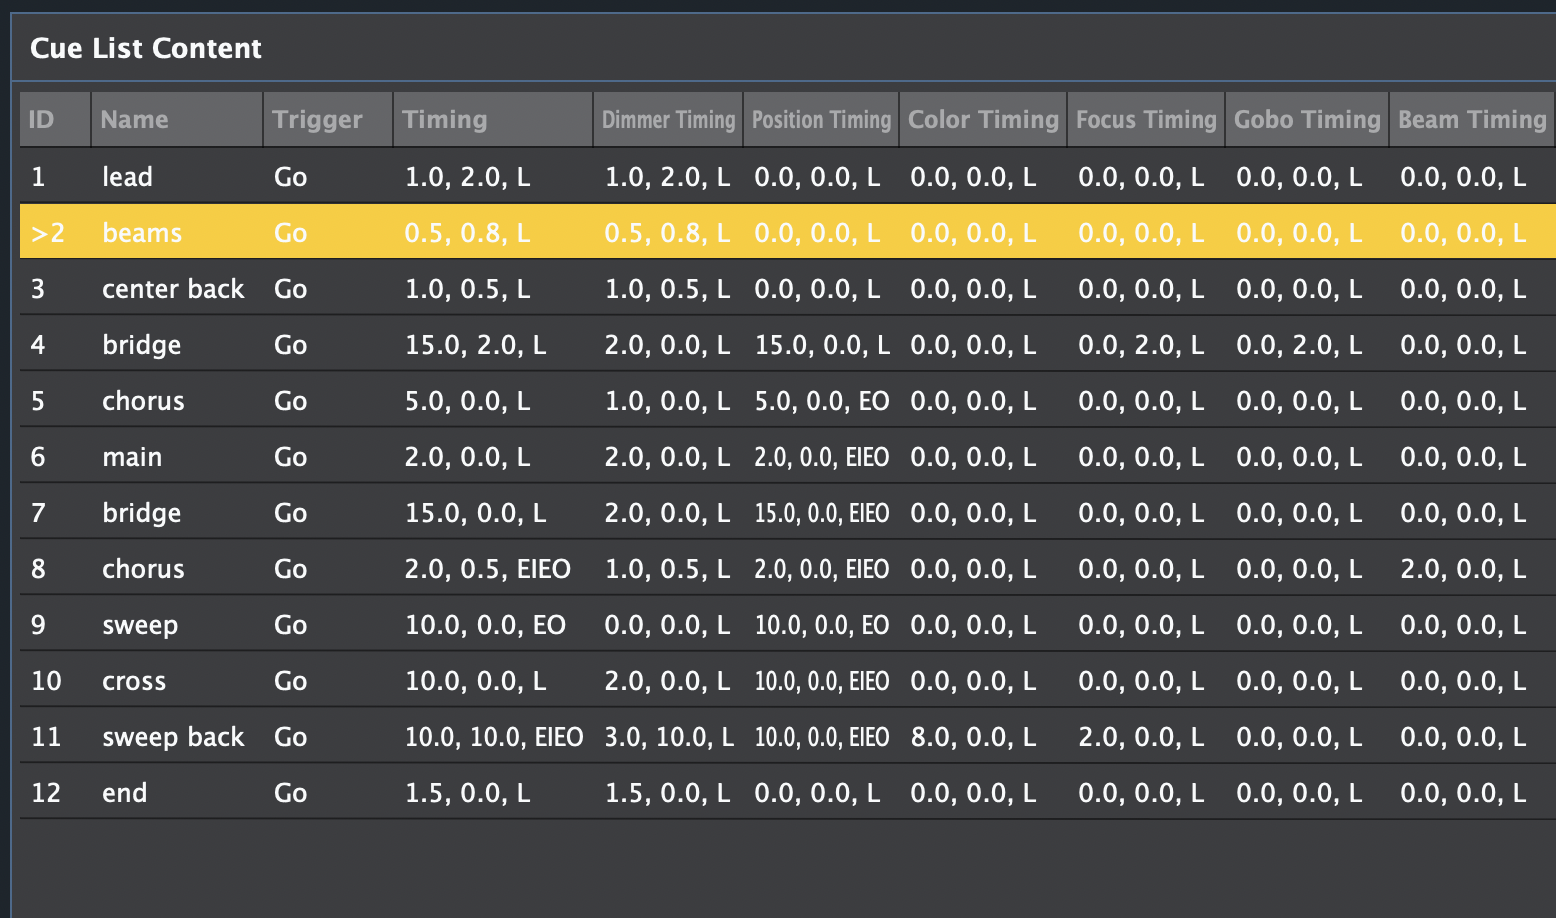Select the 'end' cue name in row 12
1556x918 pixels.
pos(125,793)
